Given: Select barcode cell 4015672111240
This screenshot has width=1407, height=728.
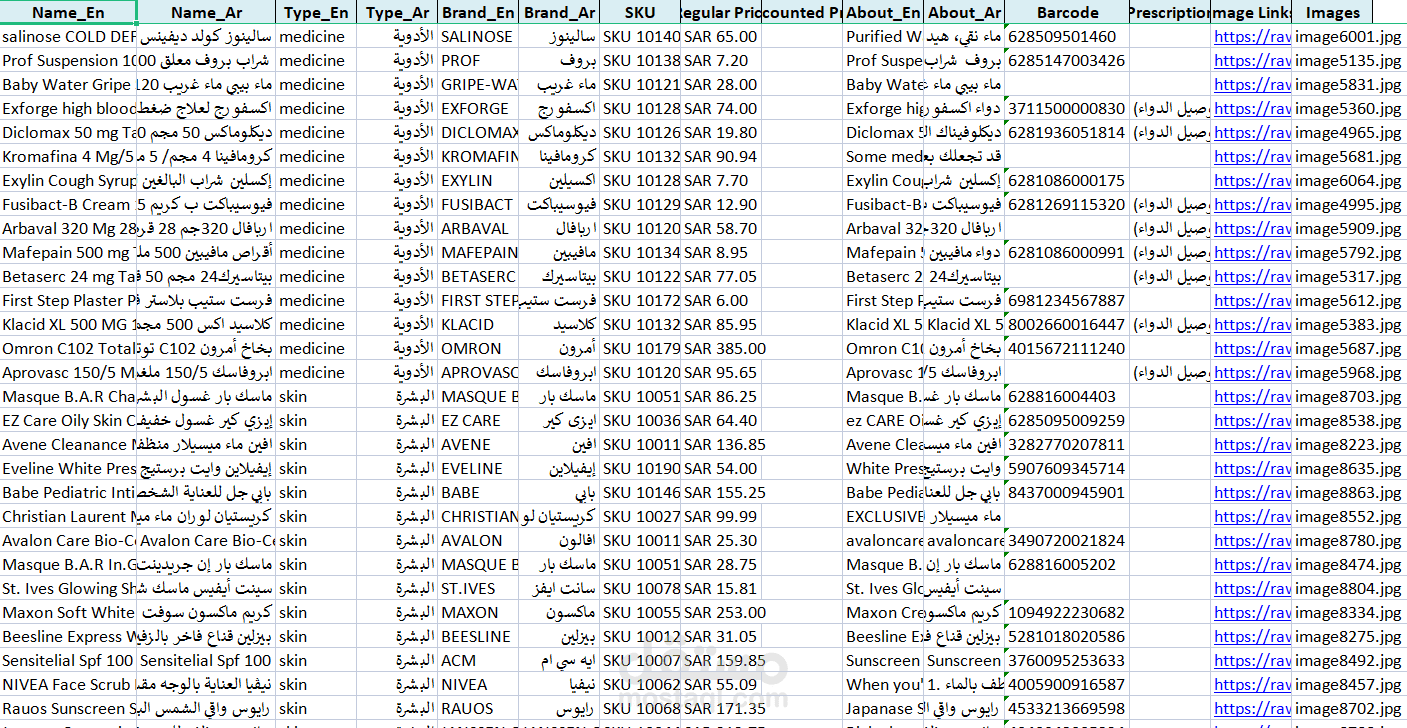Looking at the screenshot, I should pyautogui.click(x=1067, y=349).
